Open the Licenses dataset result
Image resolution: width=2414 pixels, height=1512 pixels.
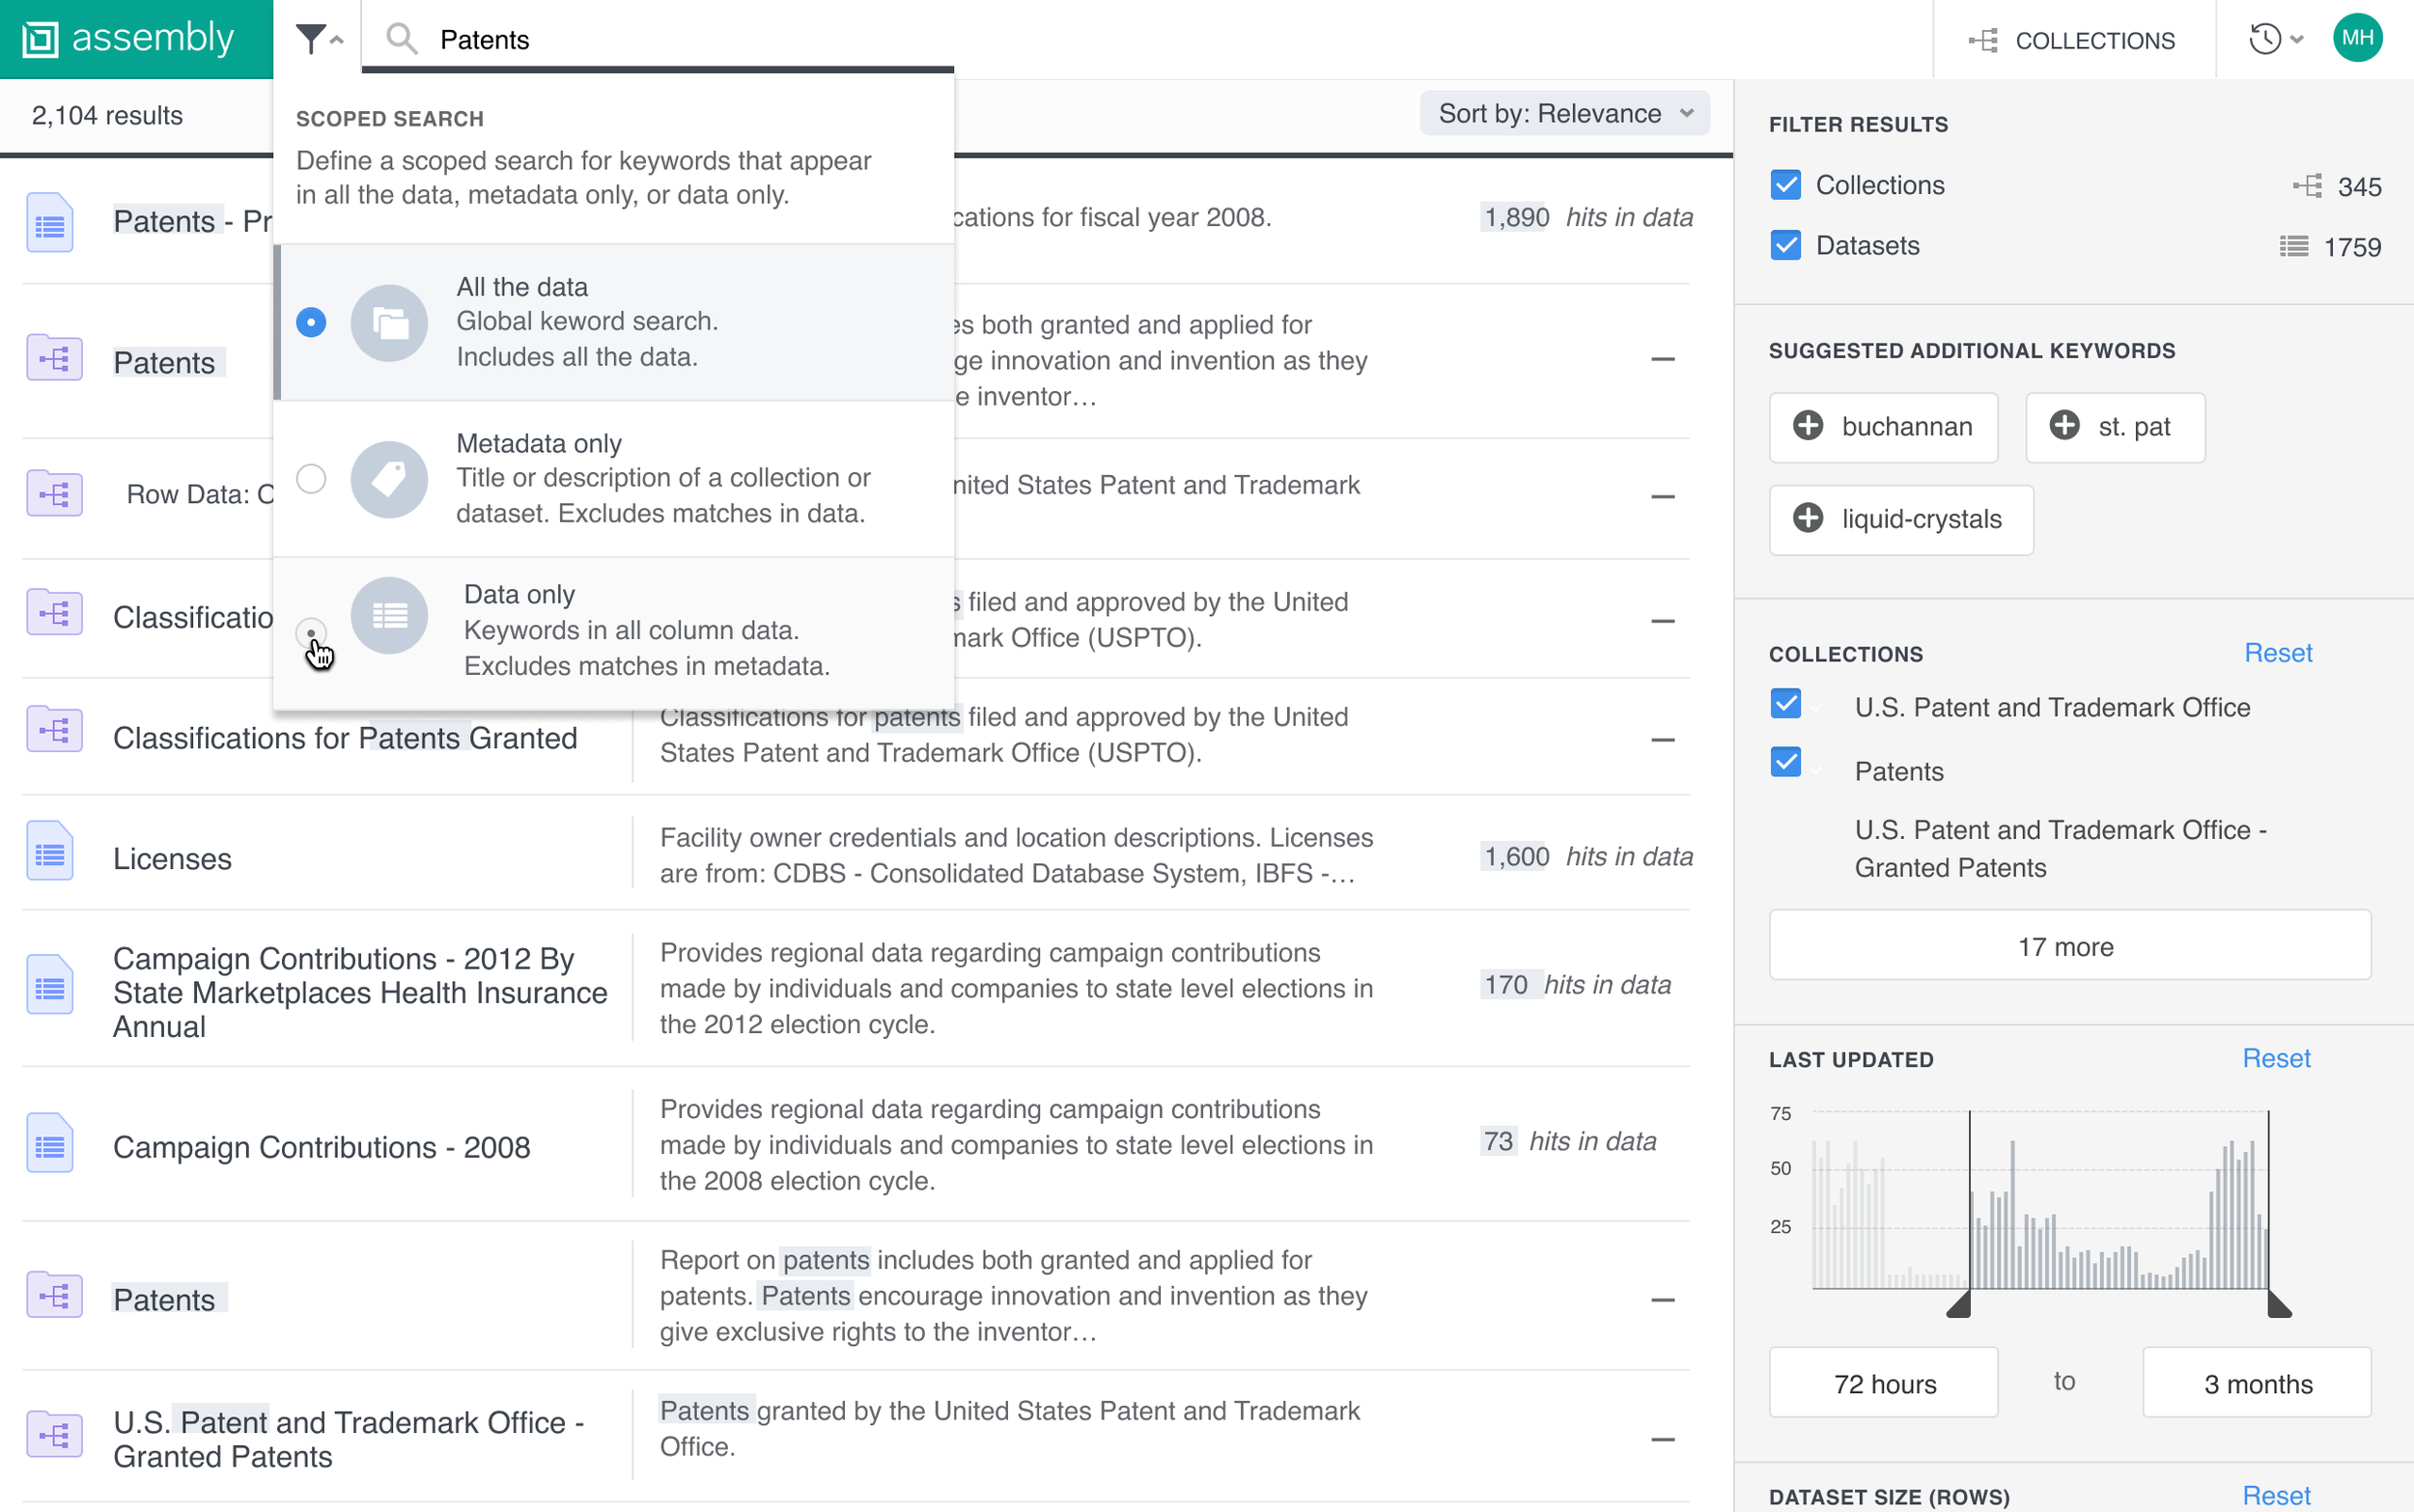pyautogui.click(x=172, y=859)
